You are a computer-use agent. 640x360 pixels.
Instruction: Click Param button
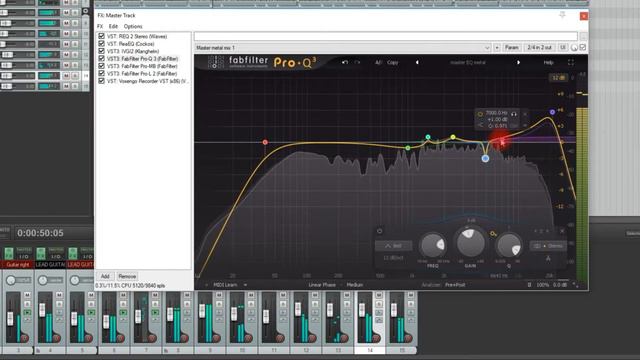pyautogui.click(x=511, y=48)
